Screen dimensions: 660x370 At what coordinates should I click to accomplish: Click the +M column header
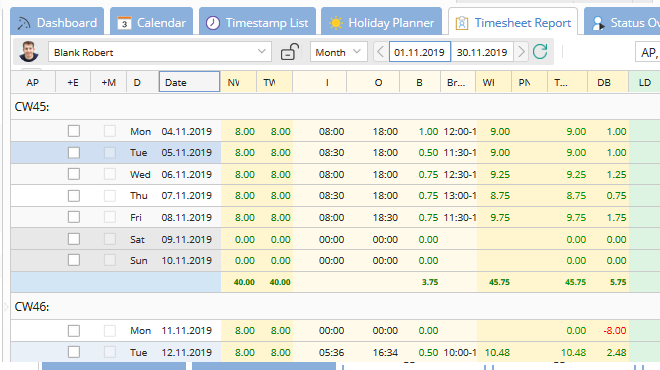109,83
